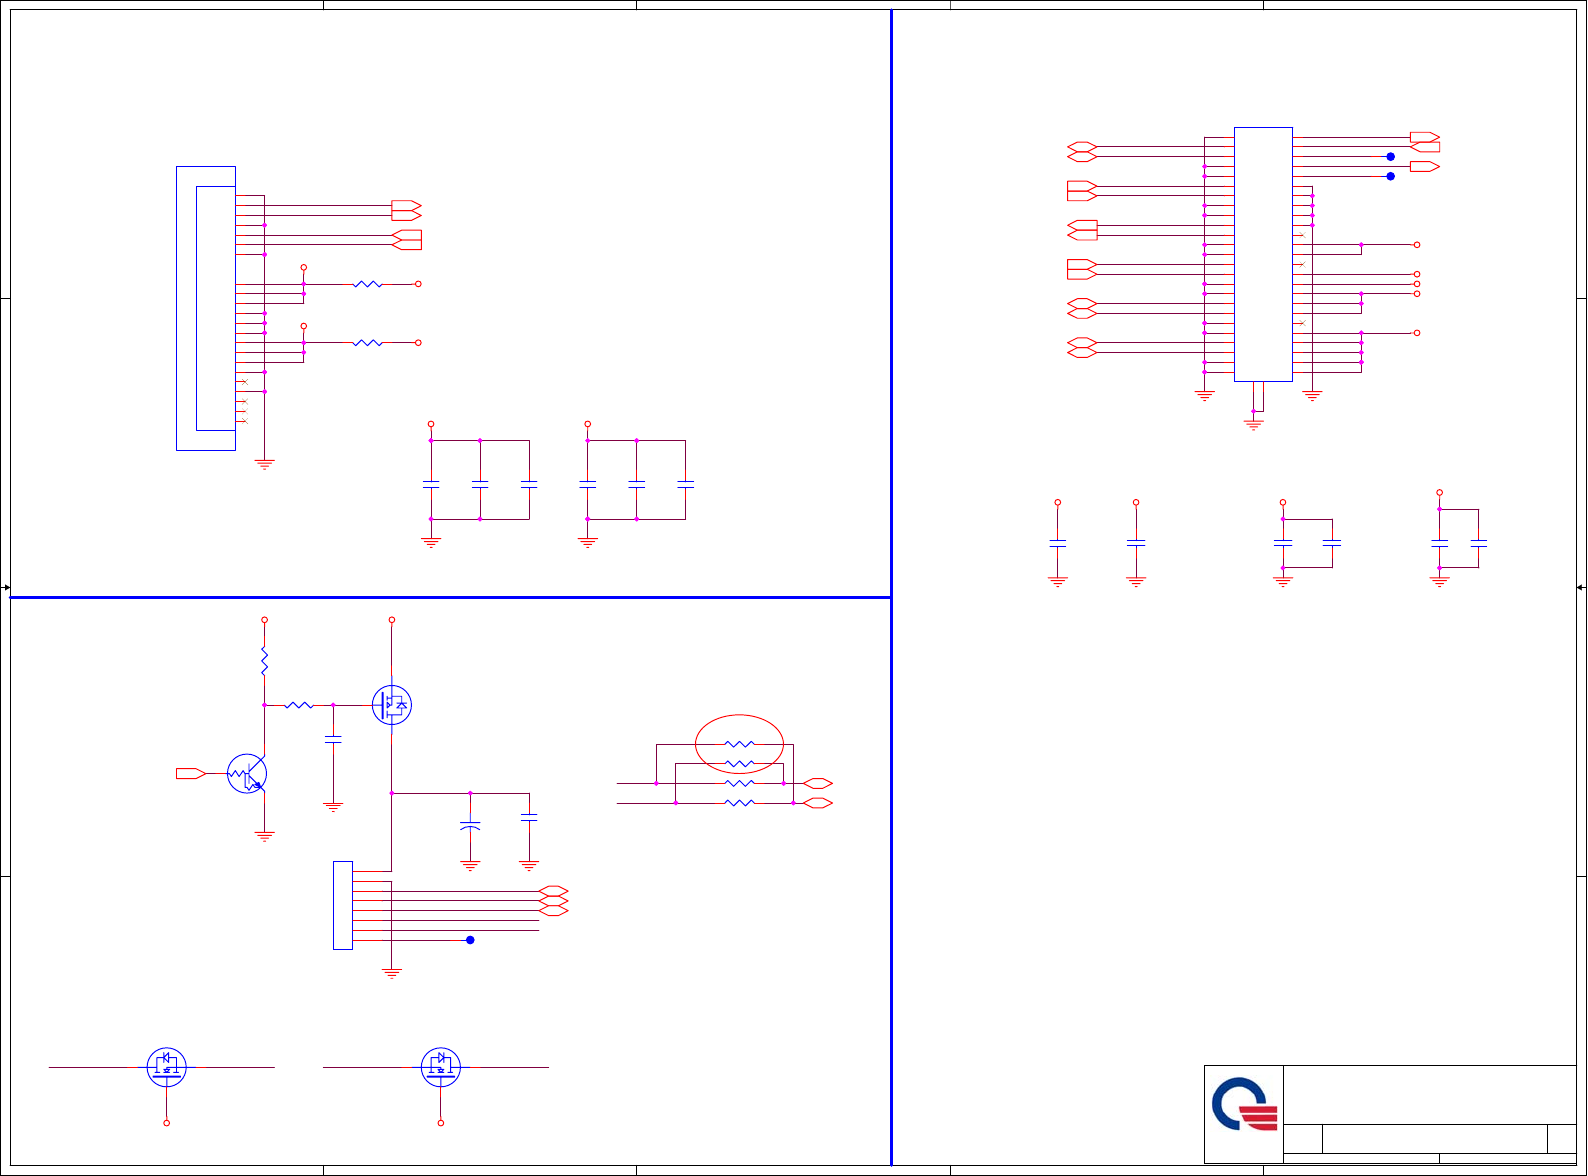This screenshot has height=1176, width=1588.
Task: Select the red ellipse around the resistors
Action: [x=739, y=744]
